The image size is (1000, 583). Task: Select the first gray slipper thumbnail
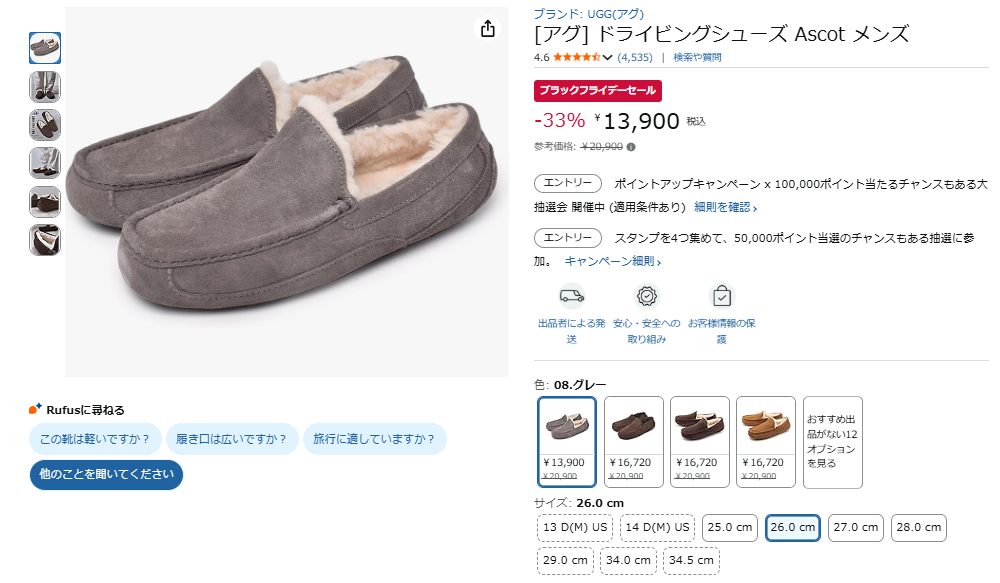click(x=45, y=47)
